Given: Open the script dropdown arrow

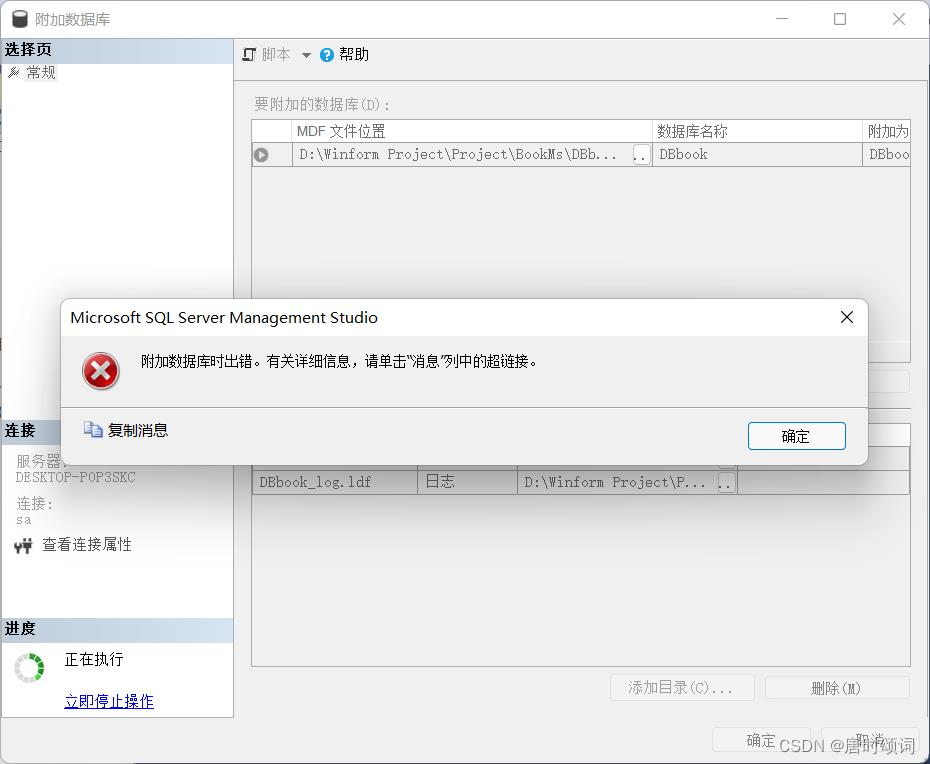Looking at the screenshot, I should coord(306,55).
